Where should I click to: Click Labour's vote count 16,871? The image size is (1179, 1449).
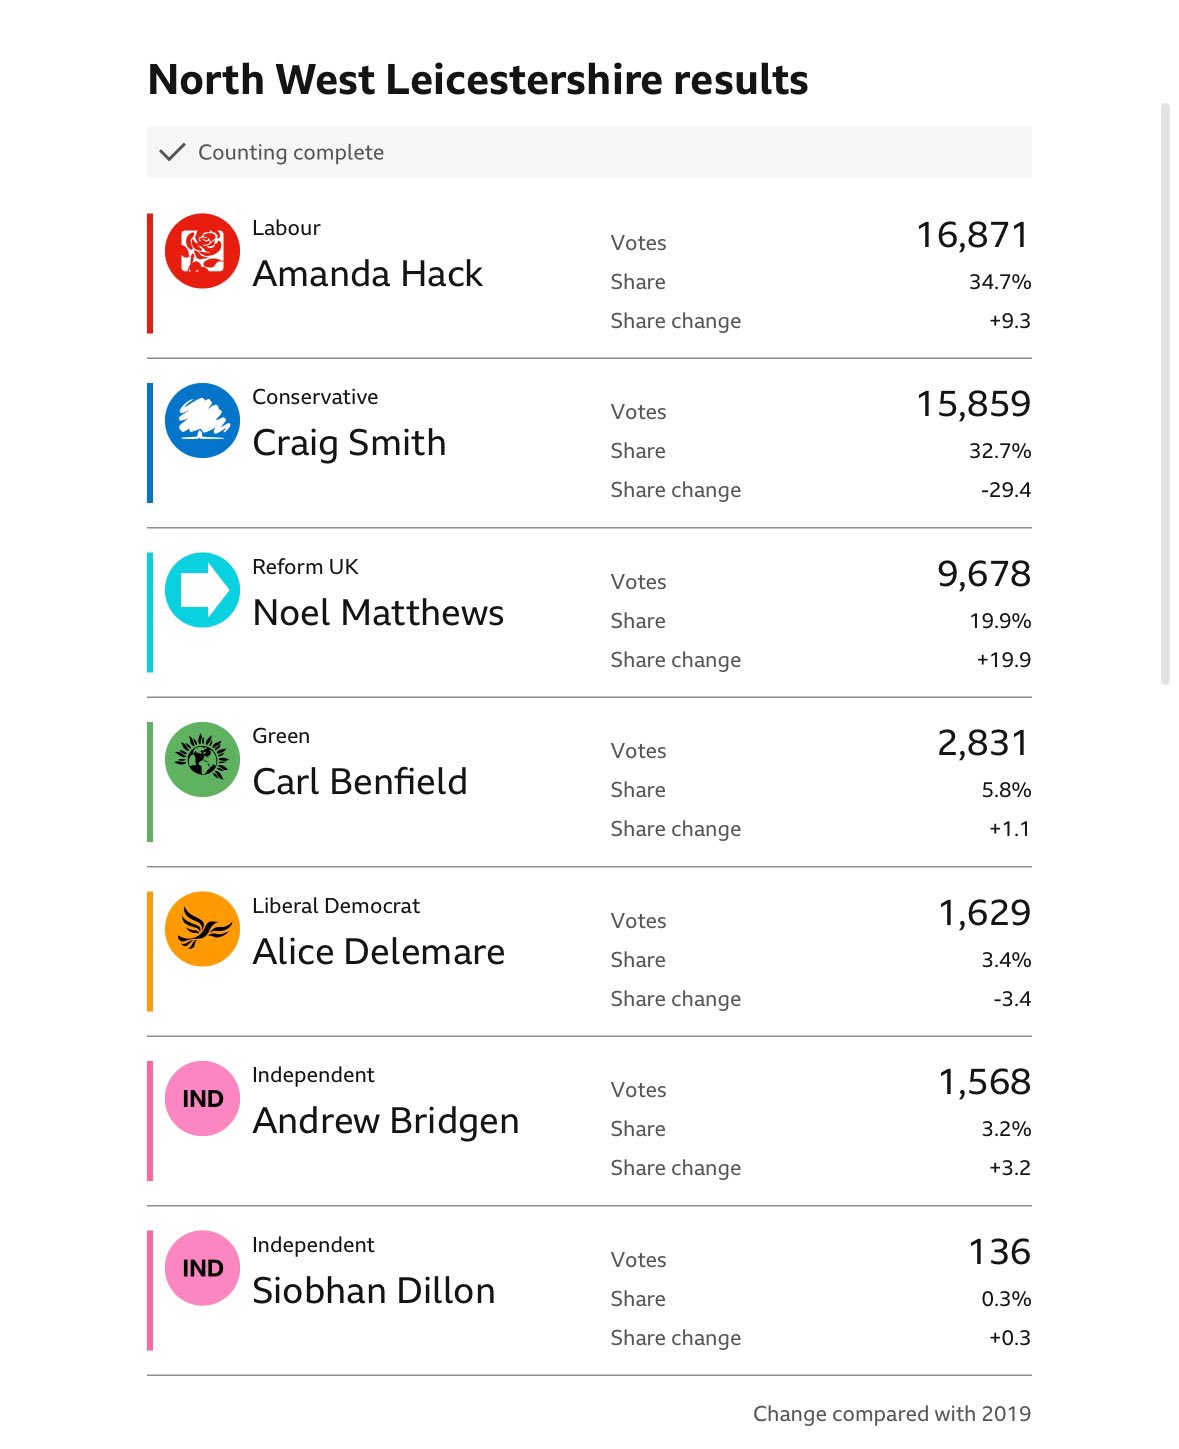(x=973, y=235)
